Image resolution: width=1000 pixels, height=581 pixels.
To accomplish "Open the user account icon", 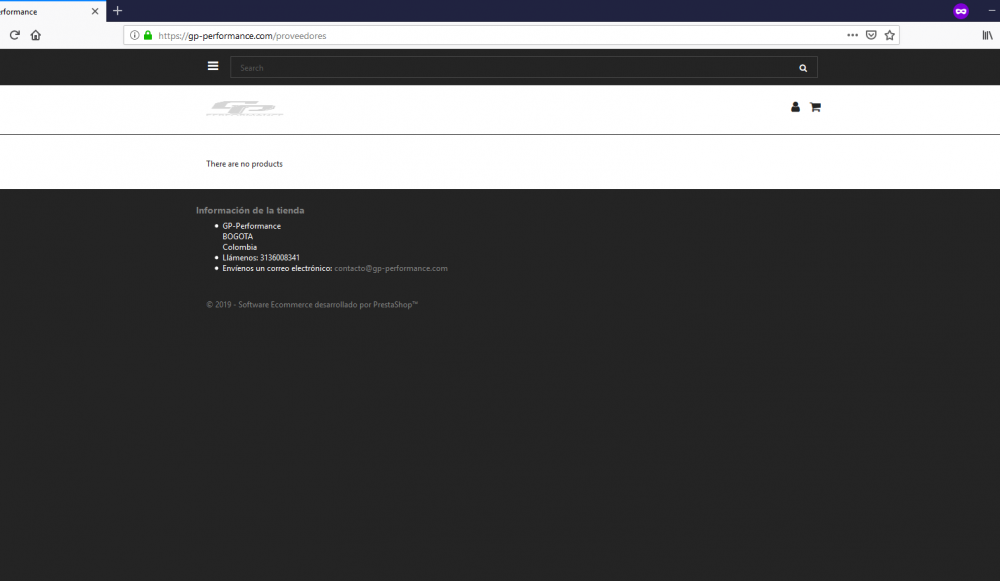I will pos(795,107).
